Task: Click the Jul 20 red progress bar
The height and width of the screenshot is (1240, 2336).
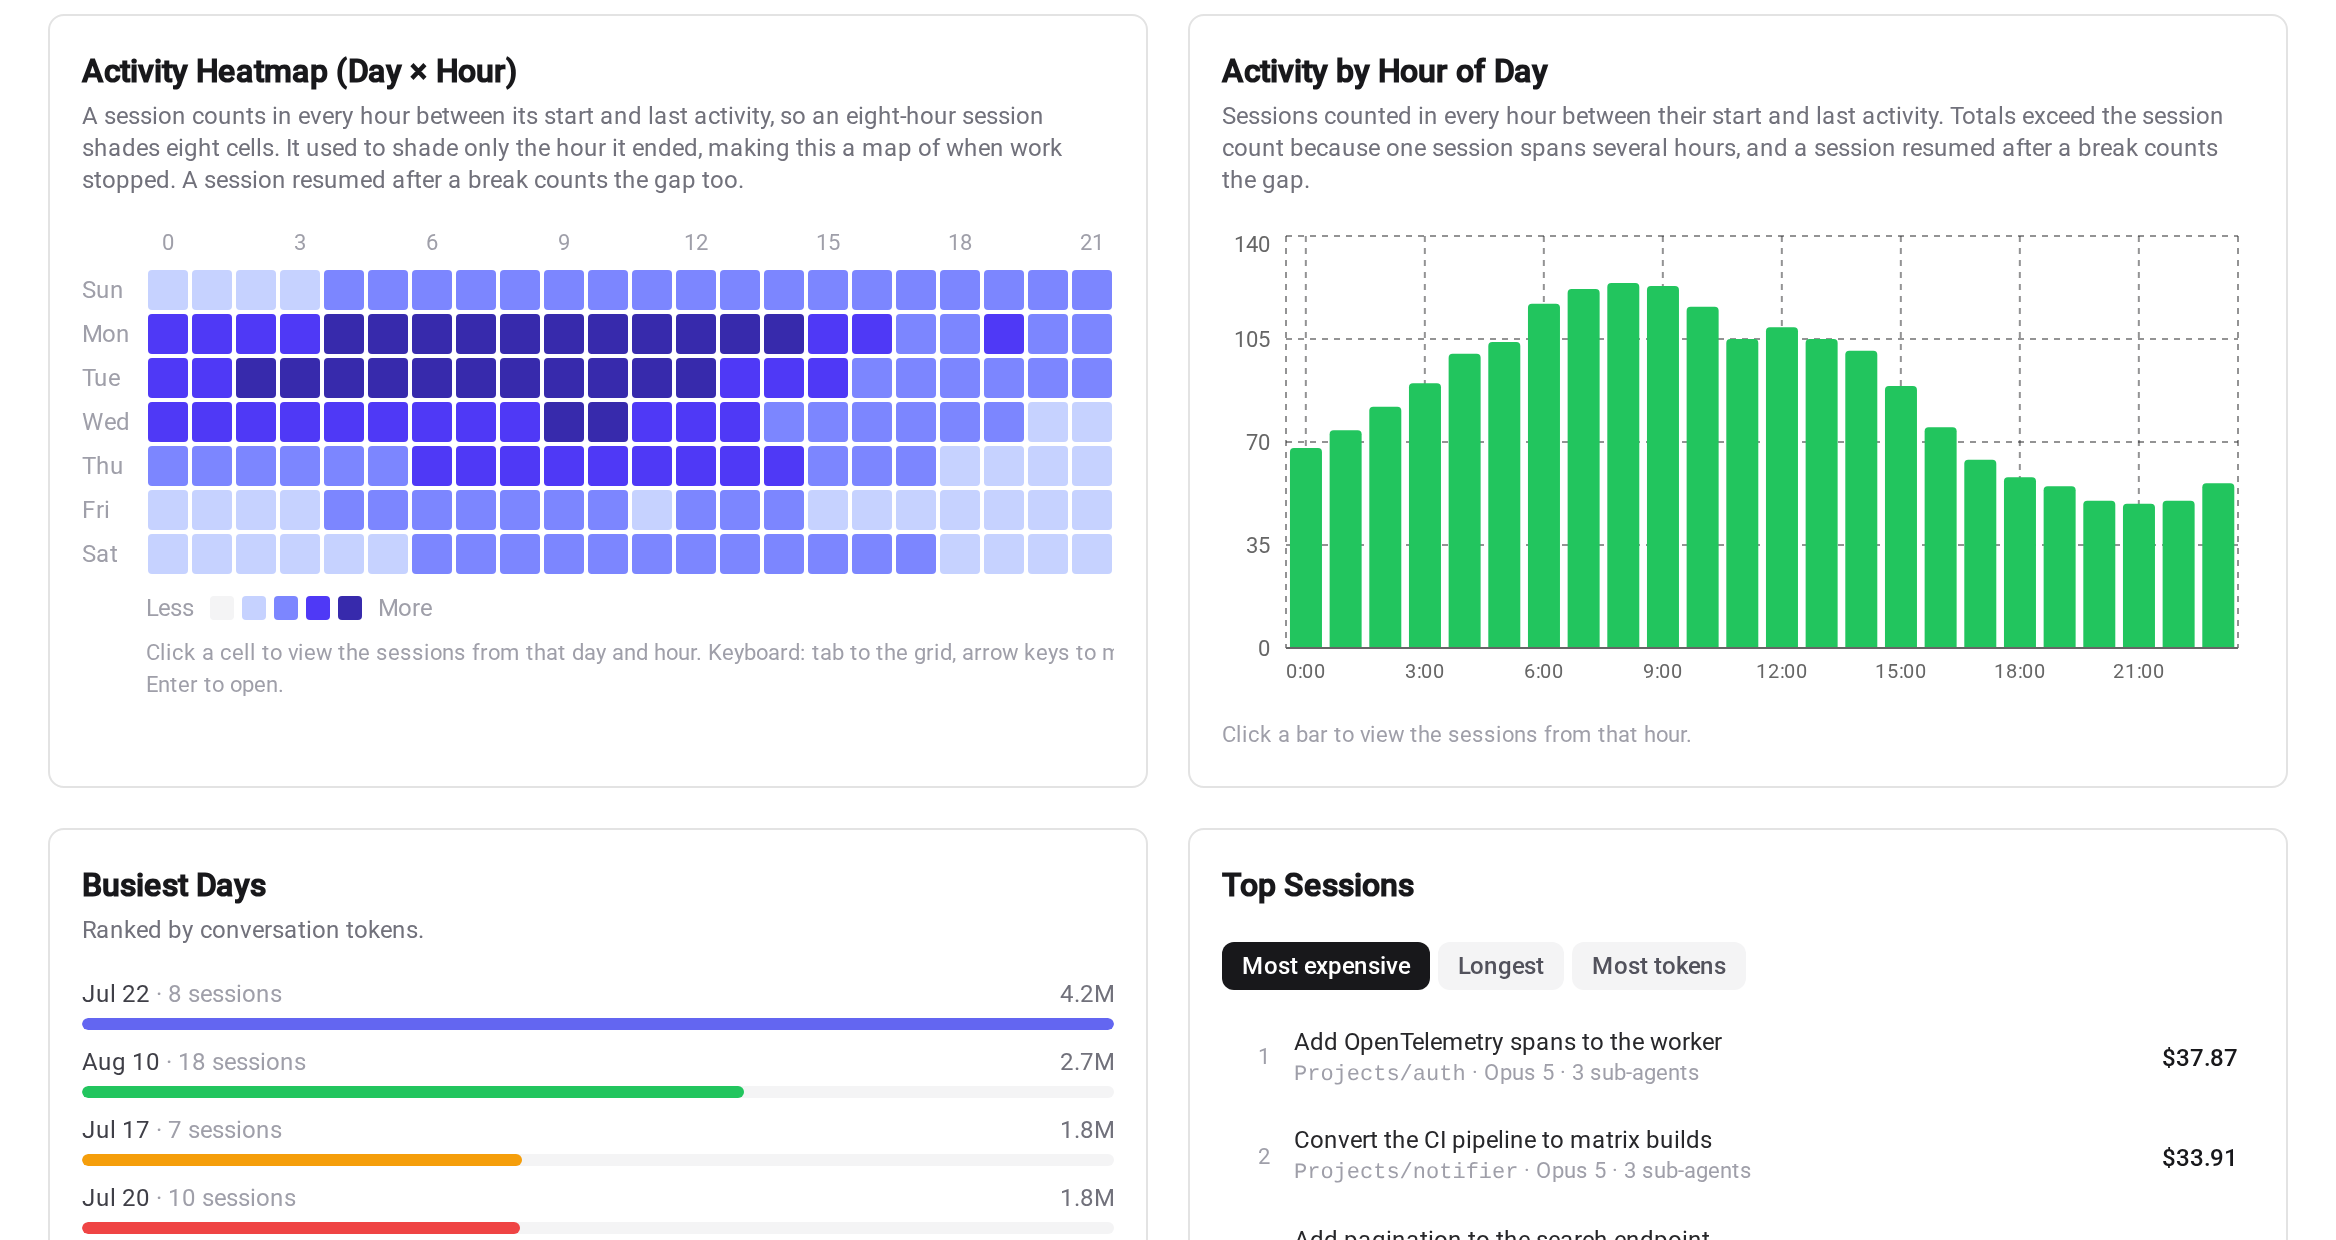Action: coord(301,1228)
